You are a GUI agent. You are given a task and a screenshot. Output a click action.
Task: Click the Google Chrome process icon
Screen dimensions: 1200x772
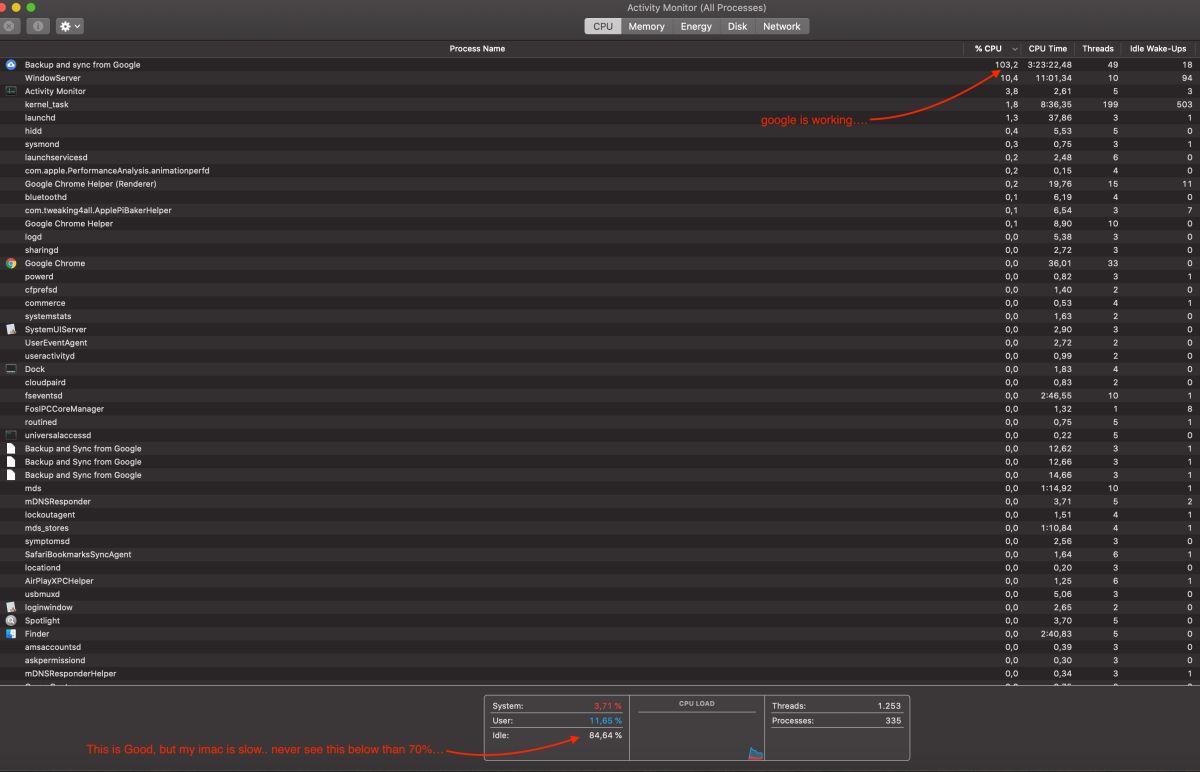click(11, 264)
